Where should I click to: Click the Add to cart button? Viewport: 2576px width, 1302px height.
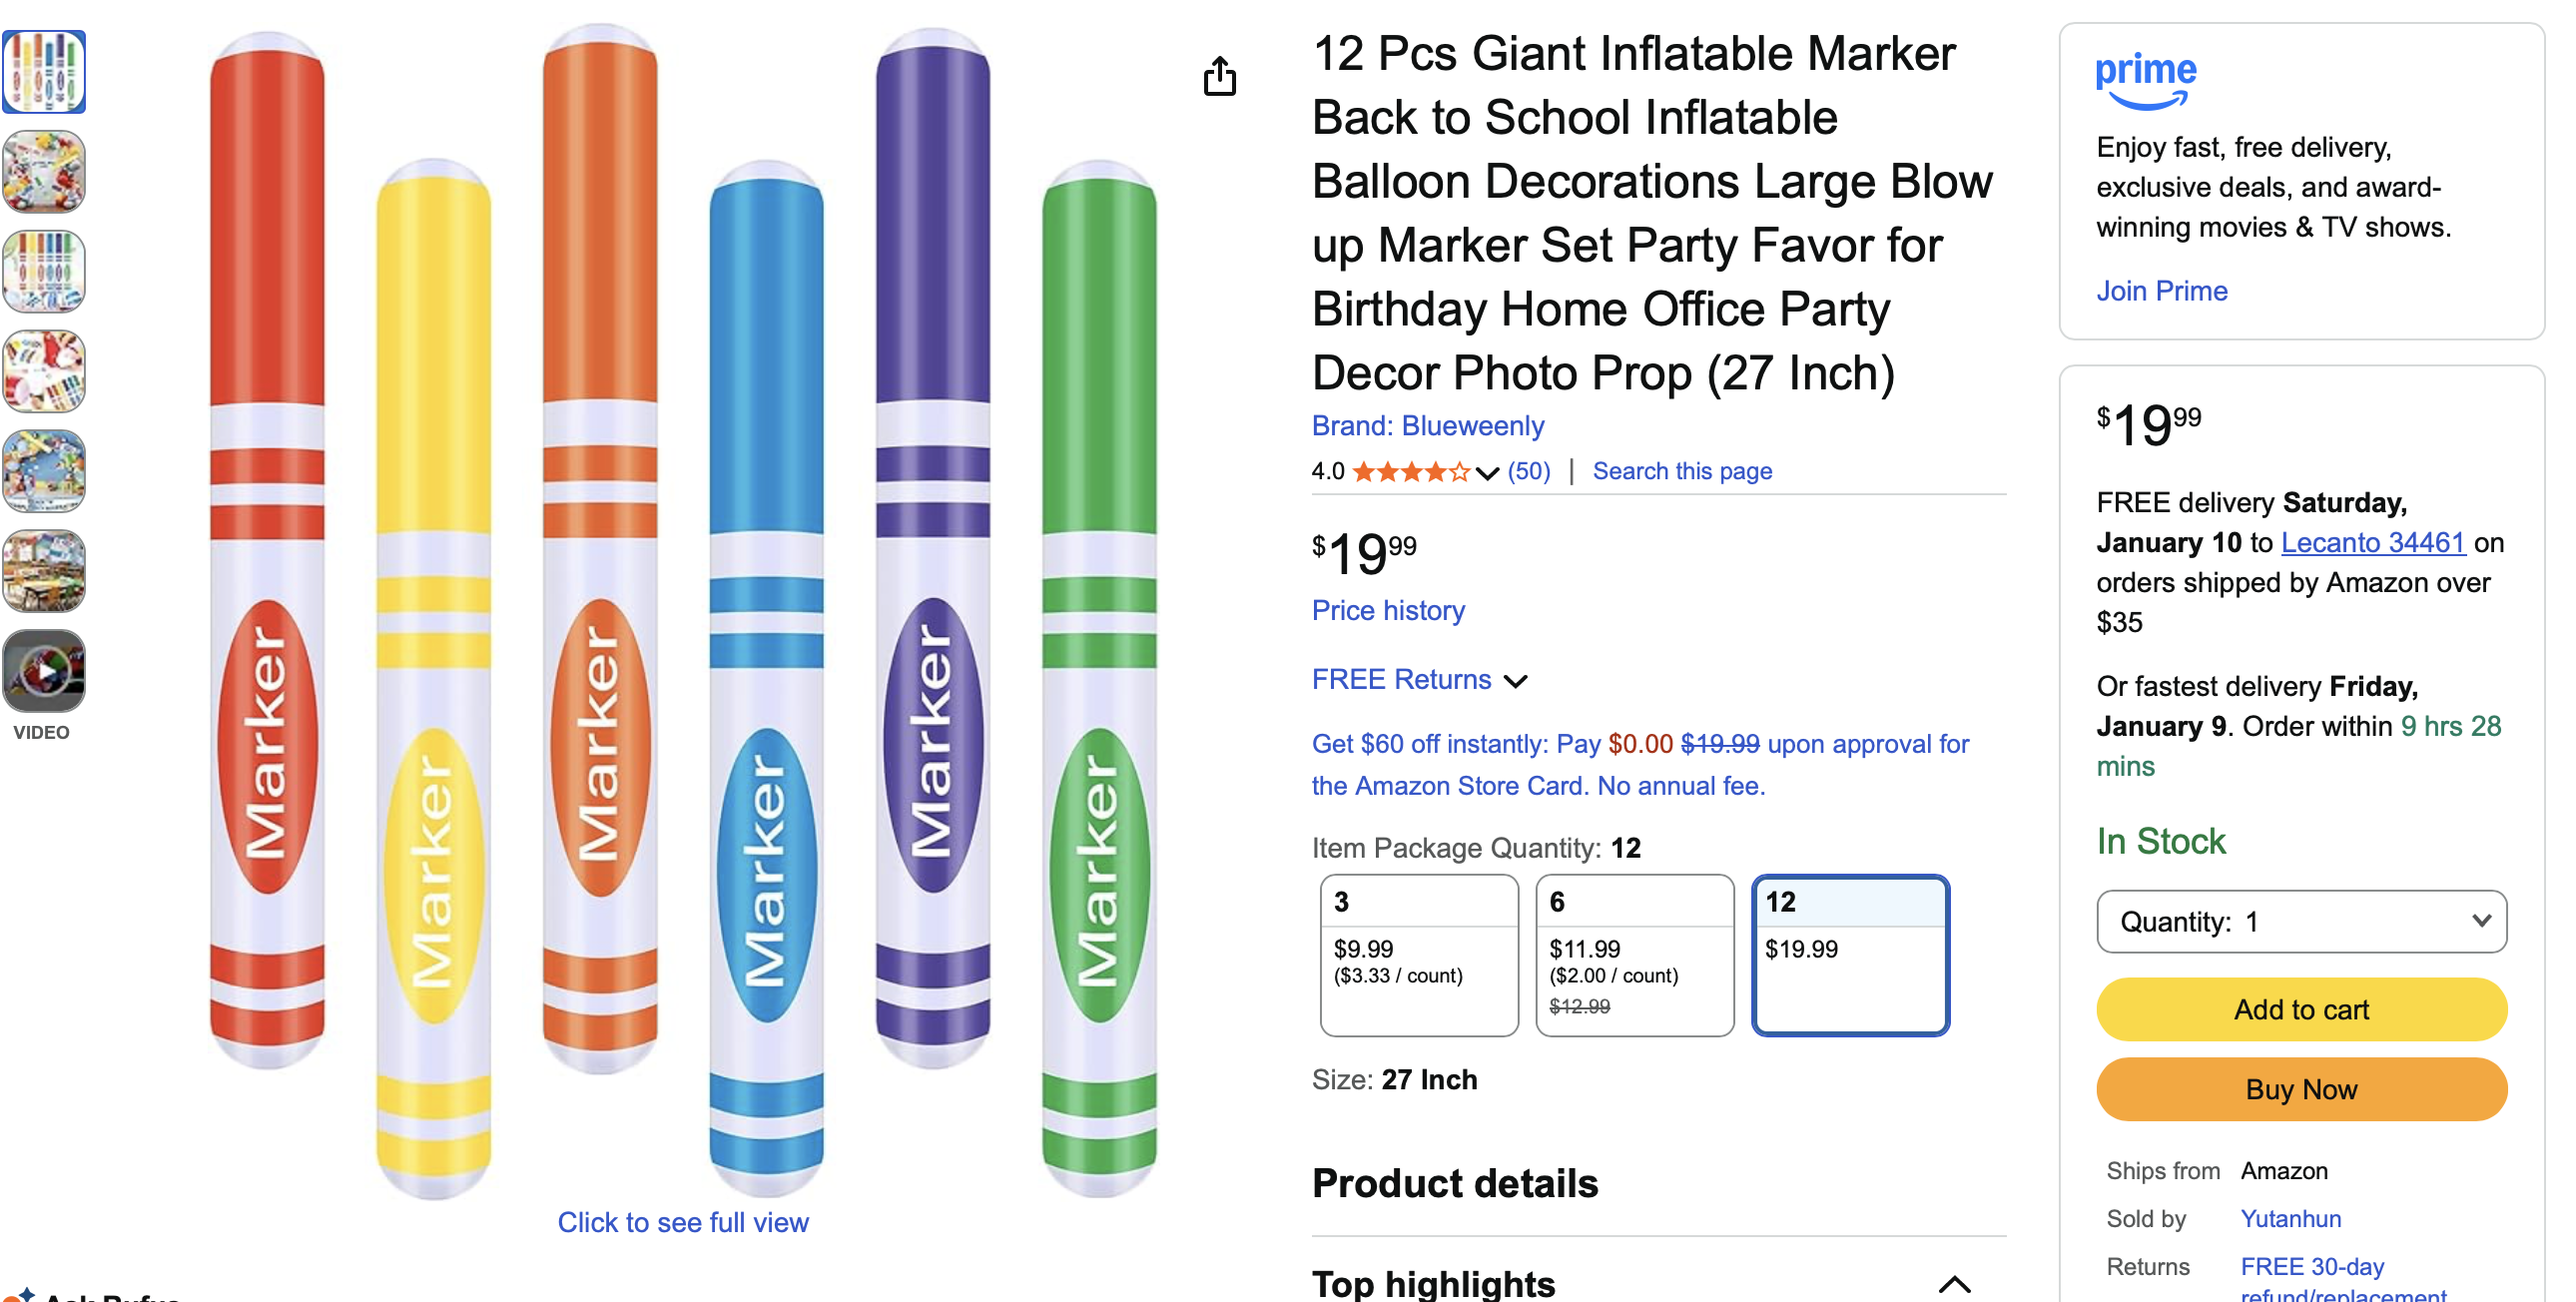[x=2300, y=1009]
